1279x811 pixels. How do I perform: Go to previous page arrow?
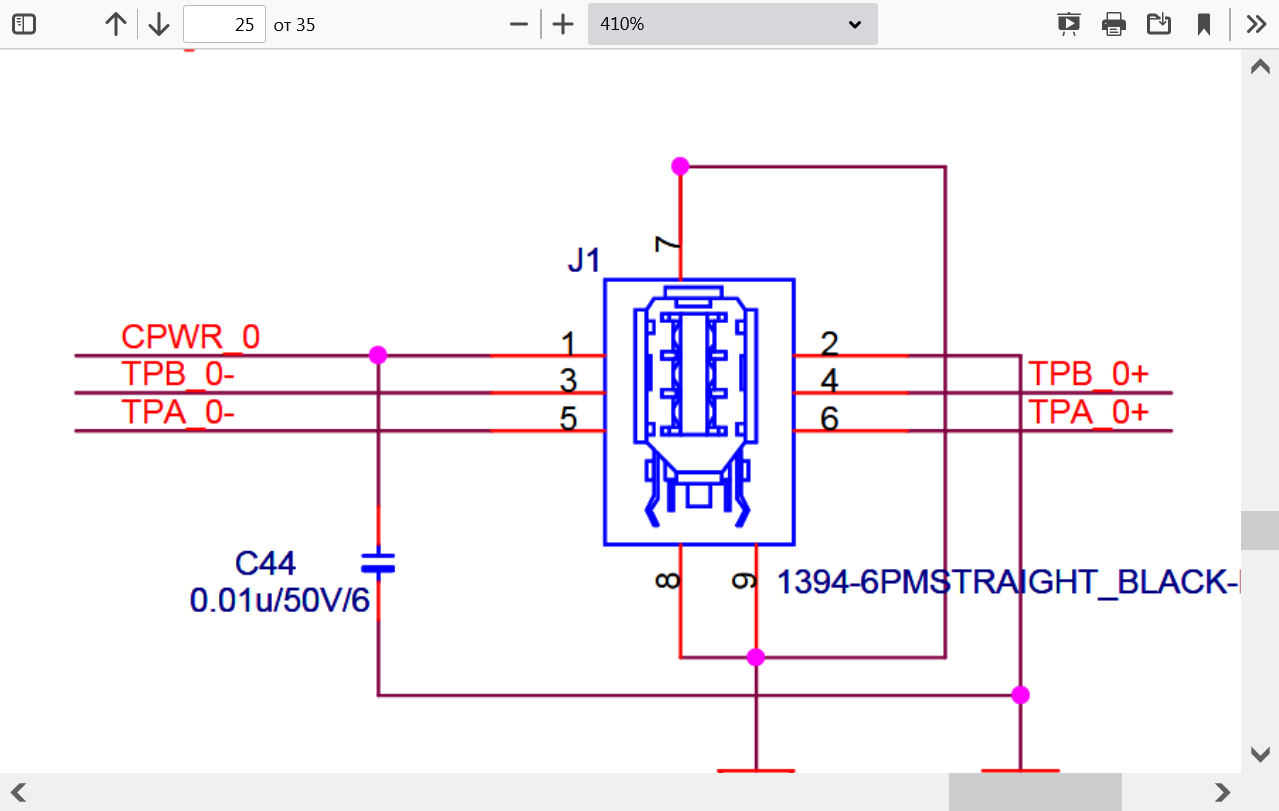tap(116, 24)
